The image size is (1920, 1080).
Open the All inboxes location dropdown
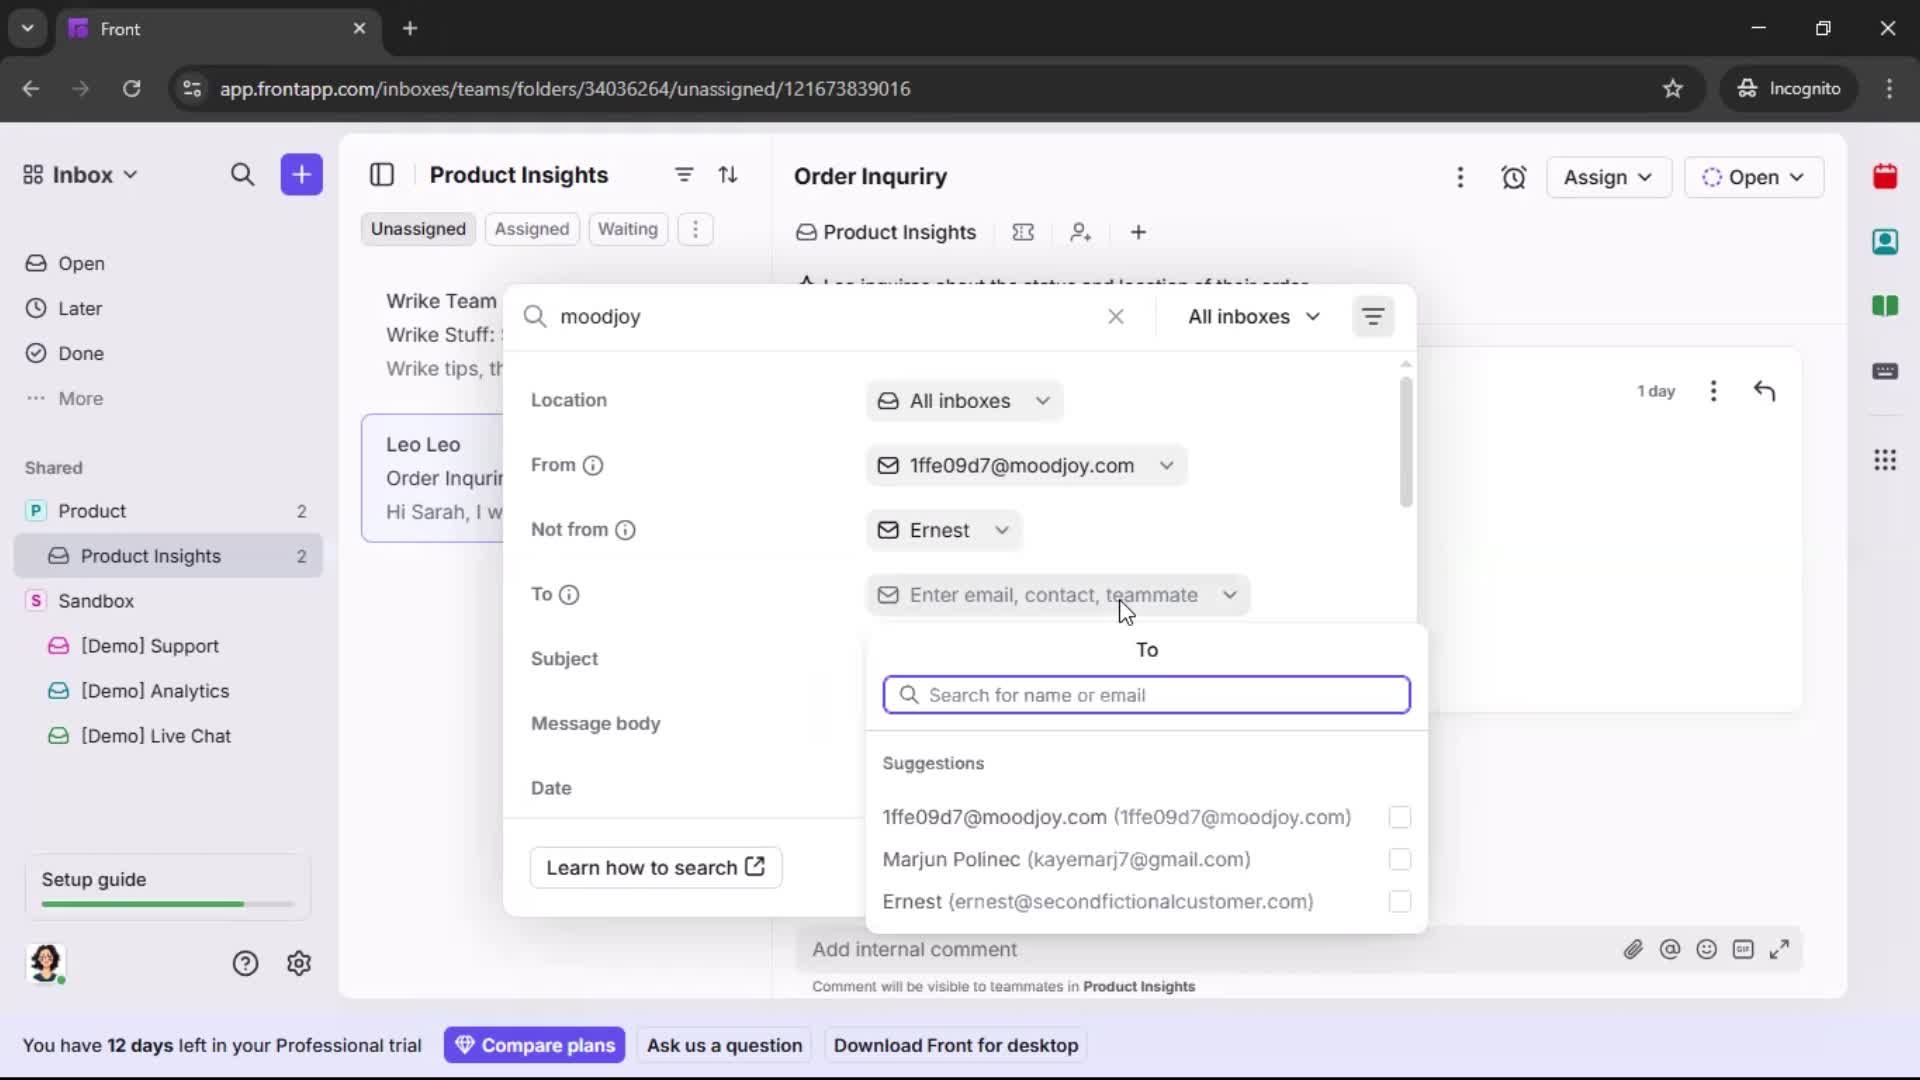(963, 400)
